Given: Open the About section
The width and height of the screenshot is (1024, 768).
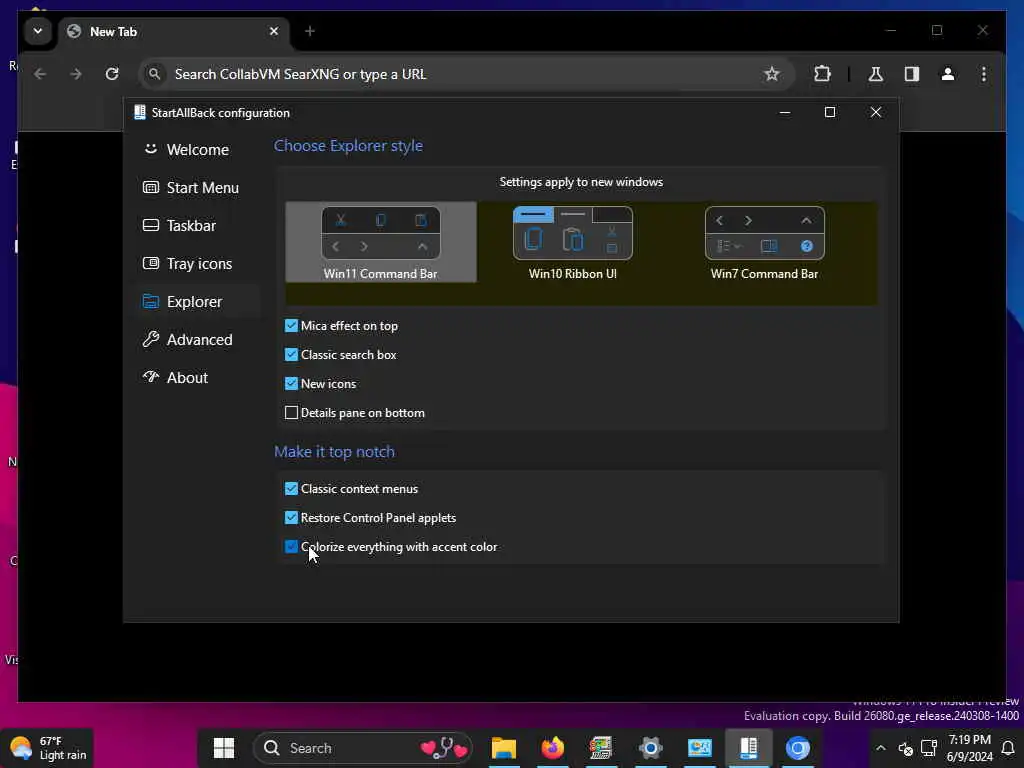Looking at the screenshot, I should tap(175, 377).
